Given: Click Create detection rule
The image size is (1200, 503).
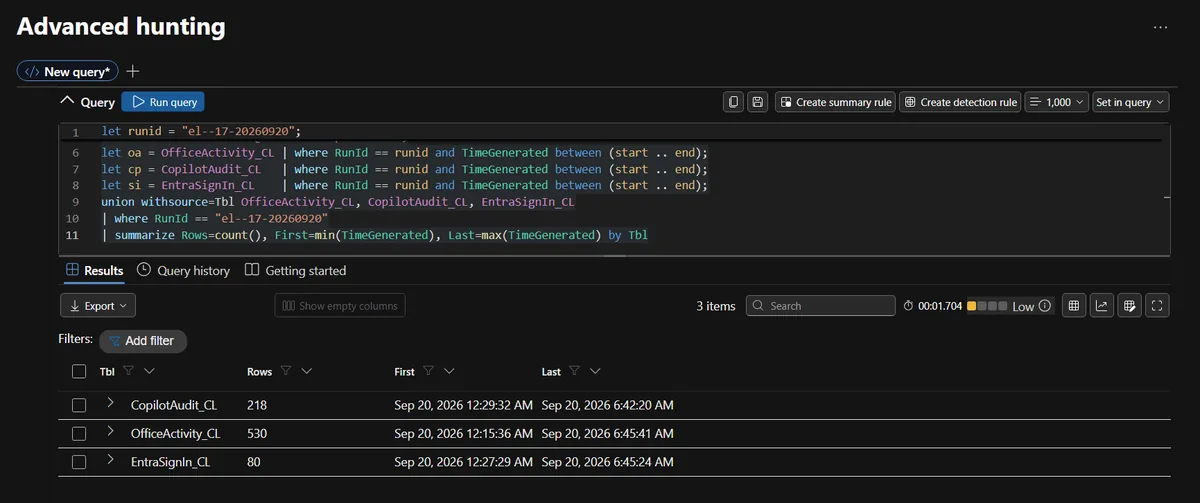Looking at the screenshot, I should click(x=960, y=102).
